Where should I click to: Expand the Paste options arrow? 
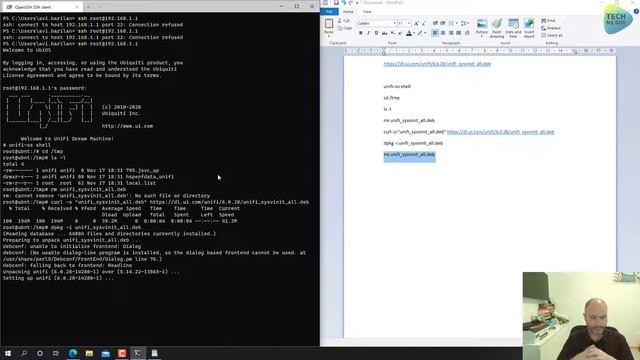(x=329, y=35)
